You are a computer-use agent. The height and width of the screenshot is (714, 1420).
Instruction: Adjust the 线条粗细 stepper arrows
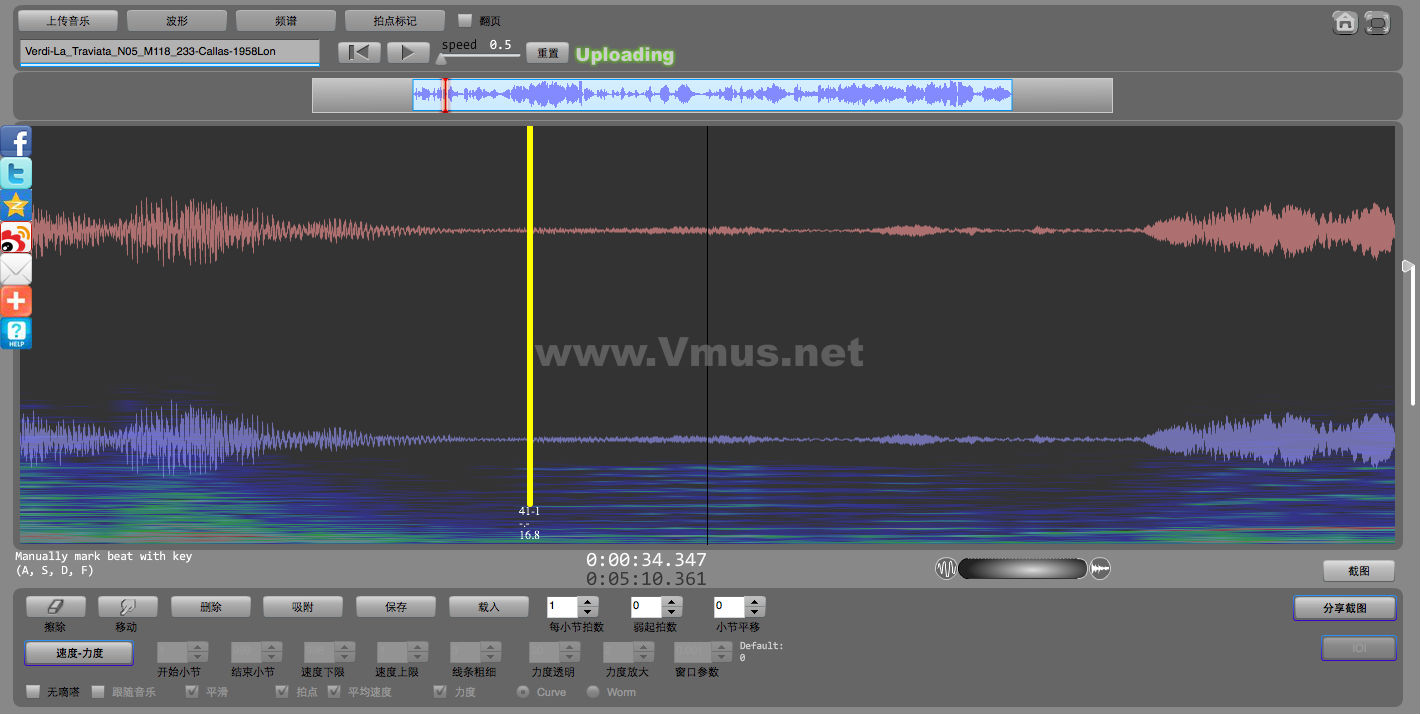pos(490,652)
